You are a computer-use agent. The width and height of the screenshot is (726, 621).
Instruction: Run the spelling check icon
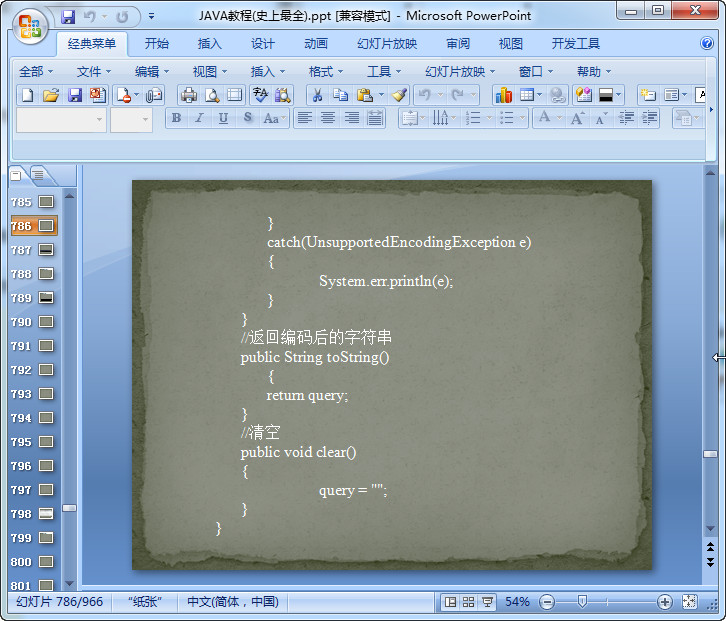pos(260,95)
